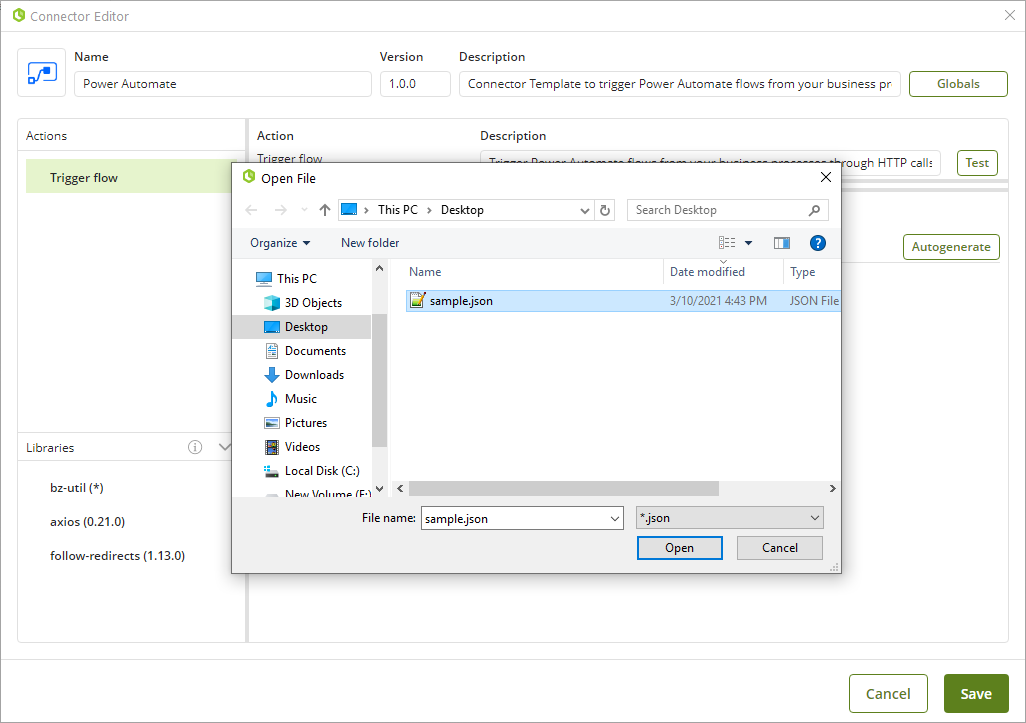Cancel the Open File dialog
The image size is (1026, 723).
(779, 548)
